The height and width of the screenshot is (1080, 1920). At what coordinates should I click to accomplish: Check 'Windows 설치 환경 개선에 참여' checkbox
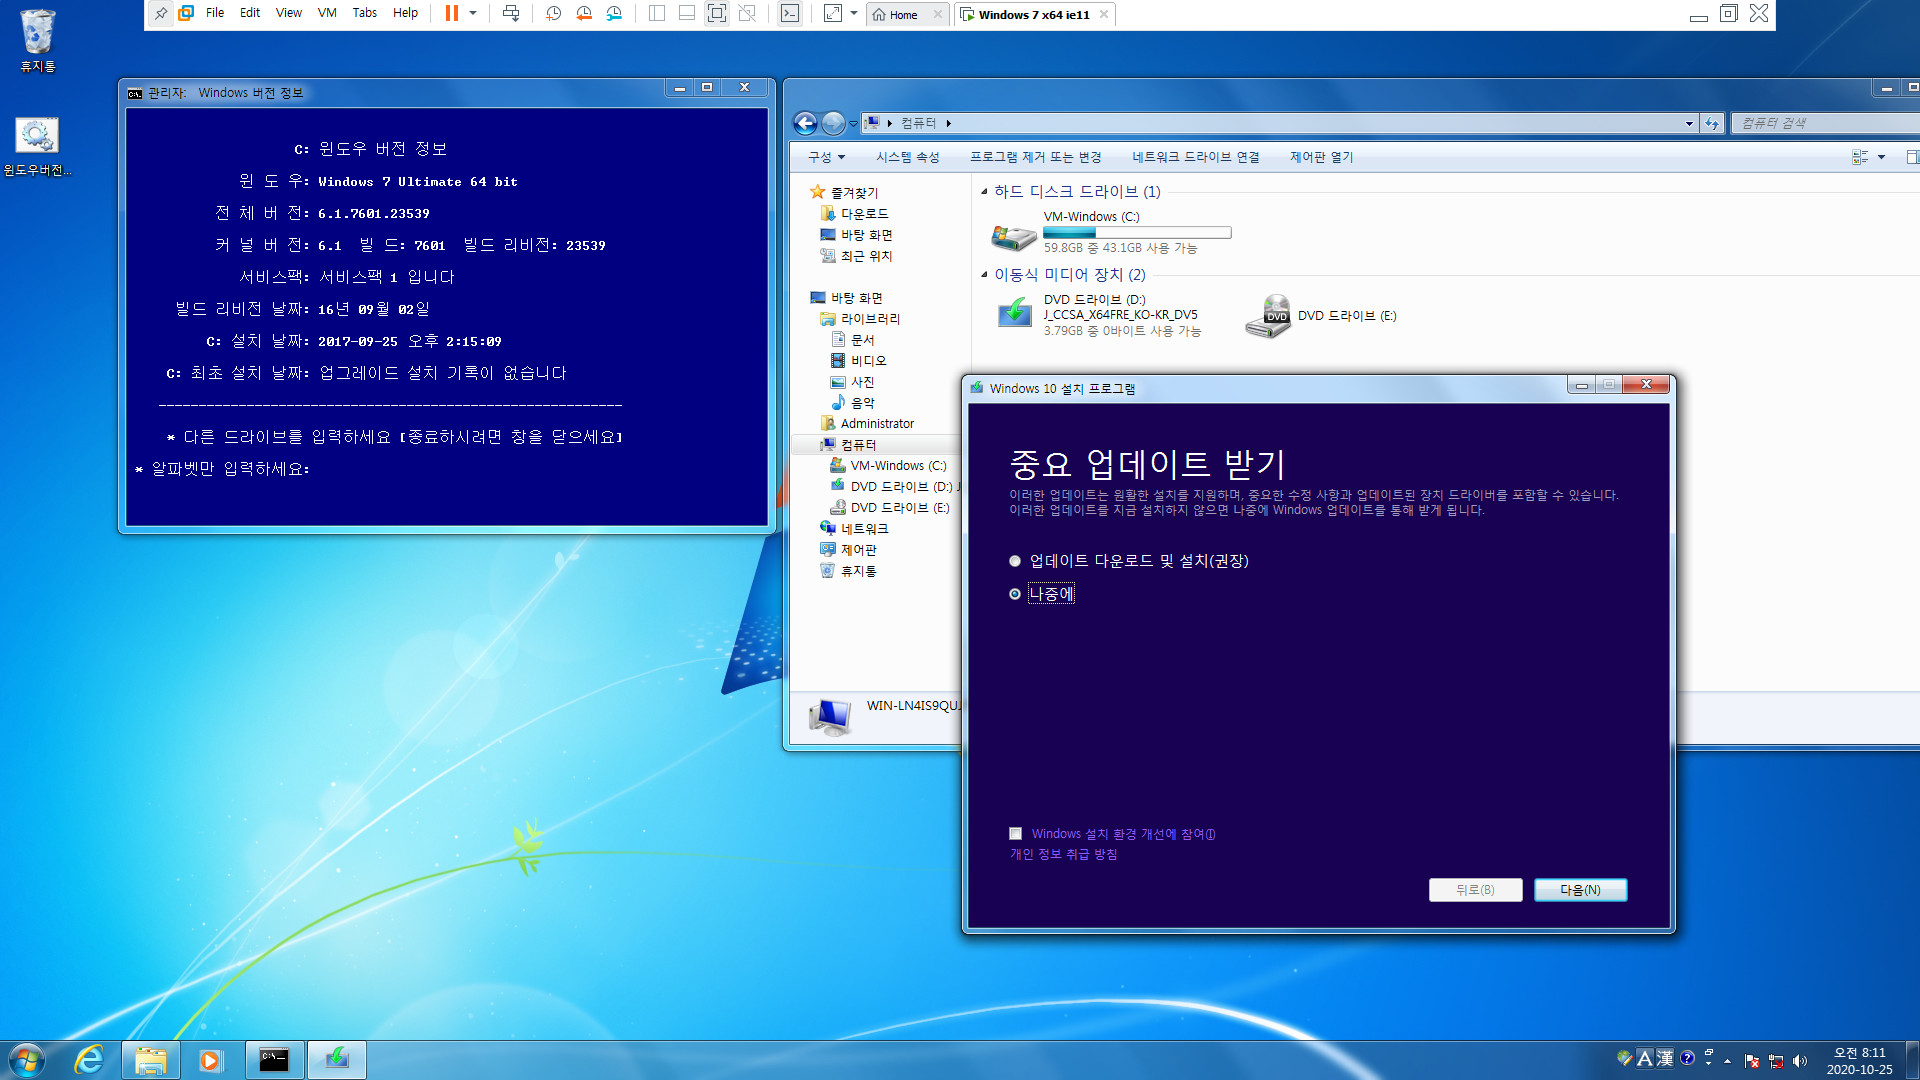click(x=1016, y=834)
